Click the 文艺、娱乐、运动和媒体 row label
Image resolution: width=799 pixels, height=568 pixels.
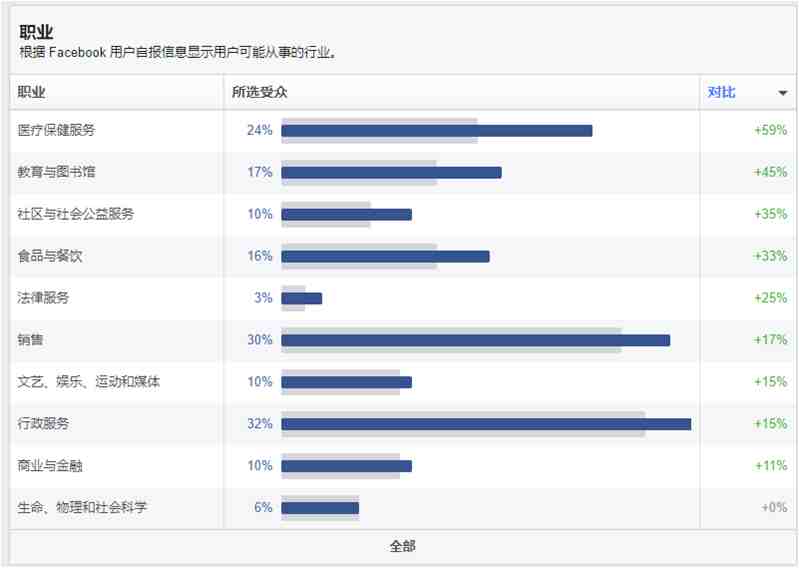[x=89, y=382]
